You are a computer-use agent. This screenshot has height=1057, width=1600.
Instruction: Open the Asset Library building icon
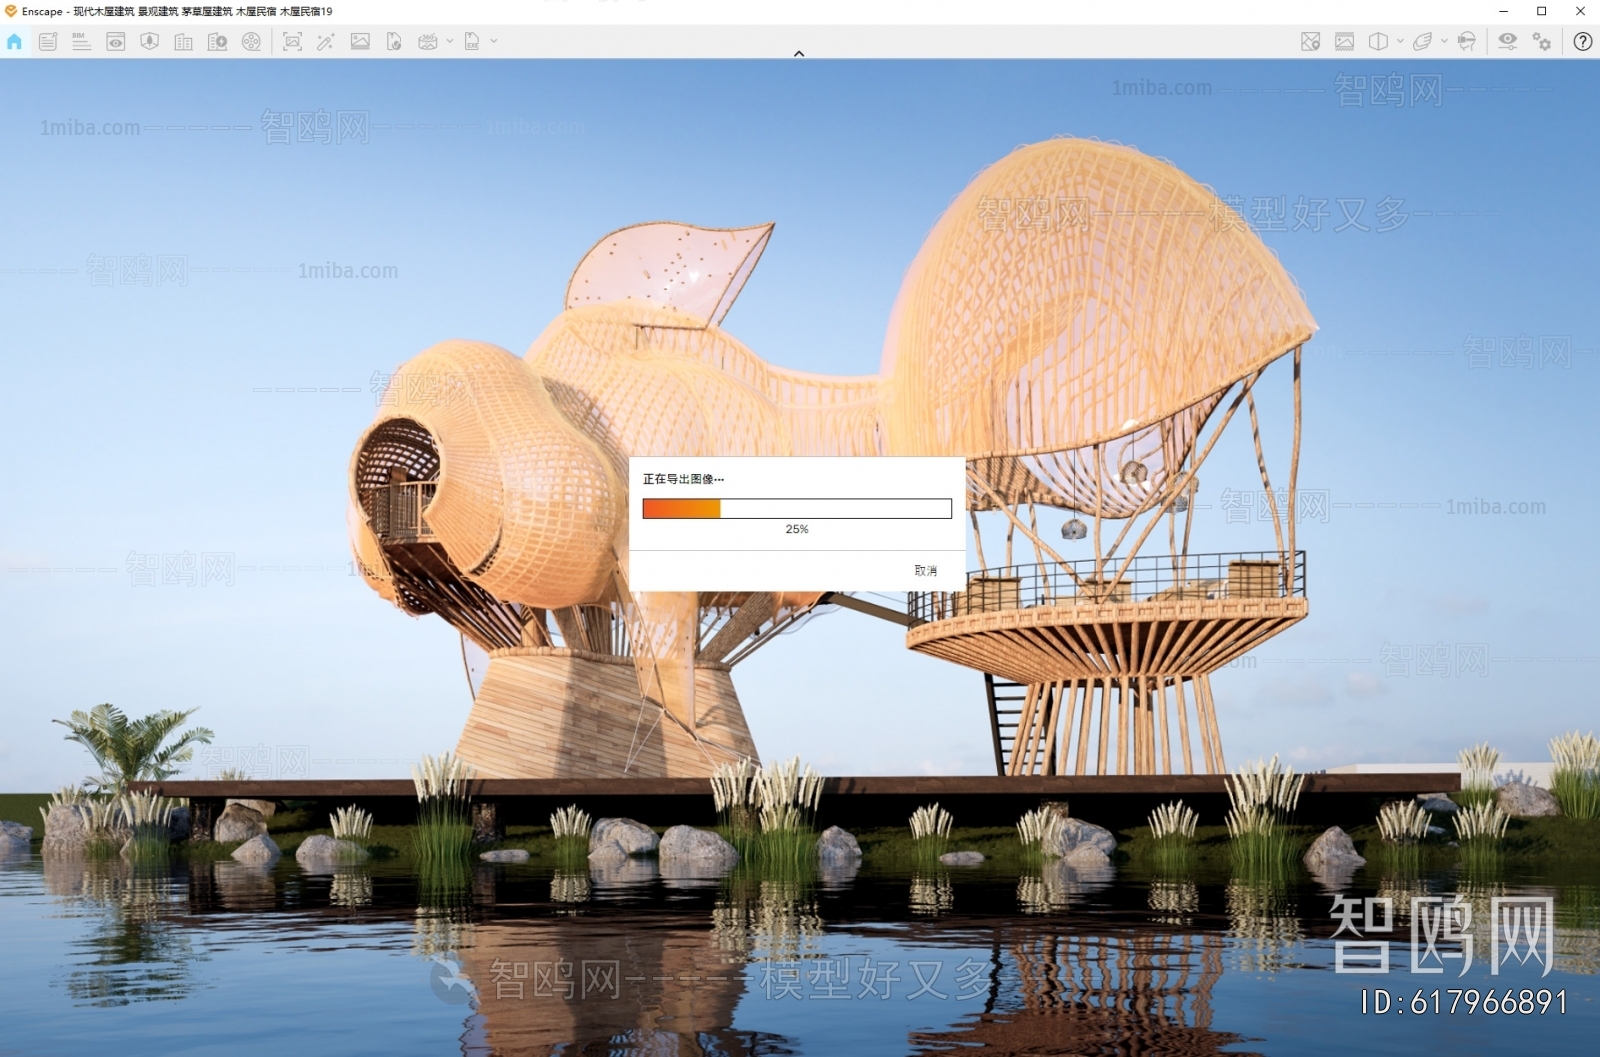(183, 41)
